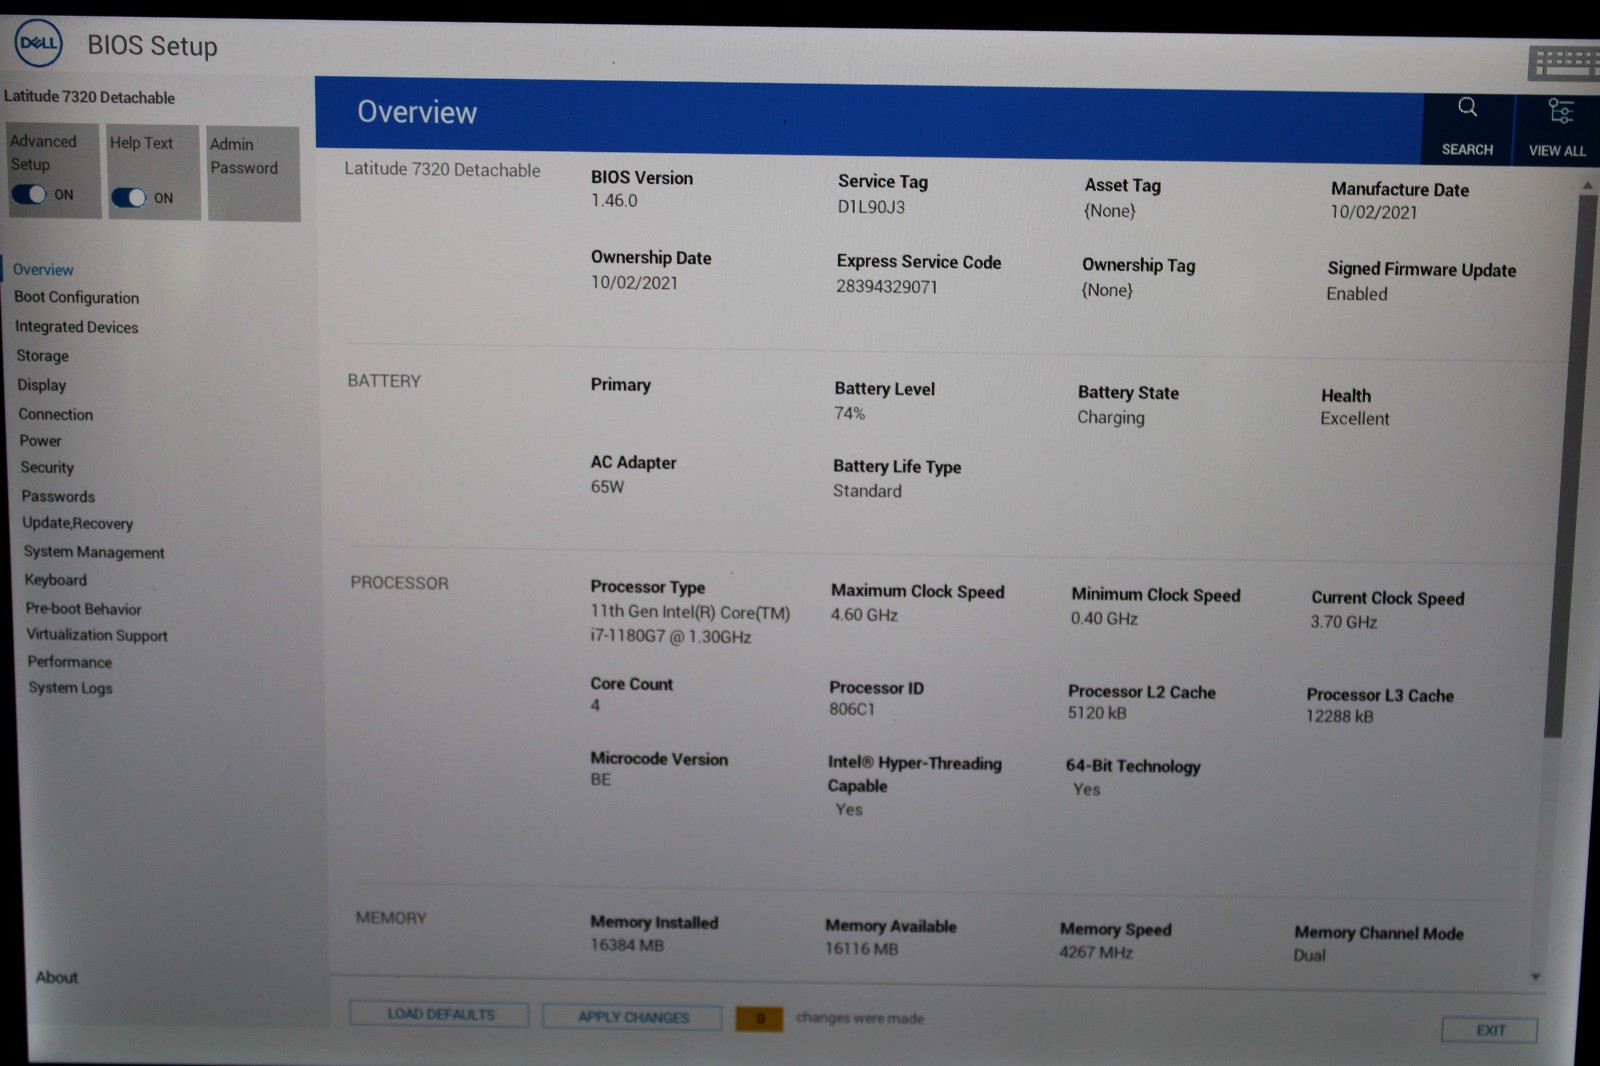Image resolution: width=1600 pixels, height=1066 pixels.
Task: Click the Express Service Code 28394329071
Action: pyautogui.click(x=887, y=287)
